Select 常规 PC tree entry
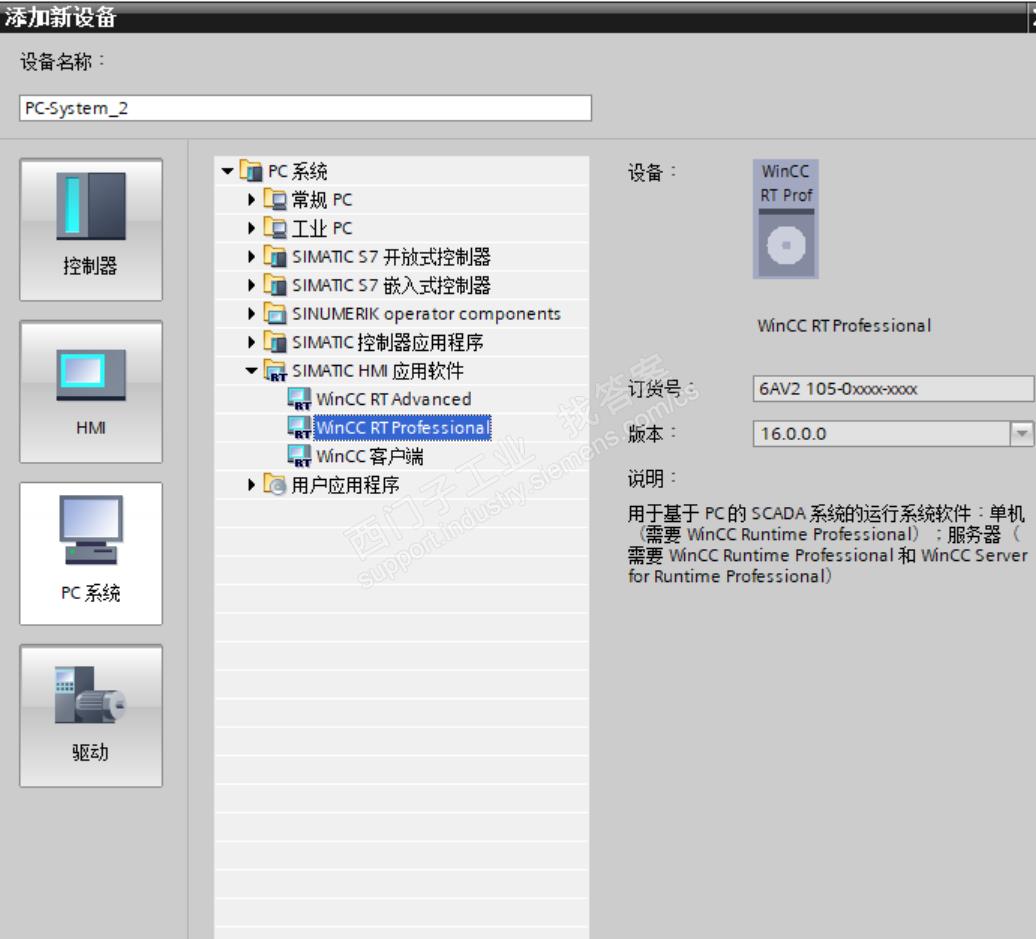 coord(322,200)
